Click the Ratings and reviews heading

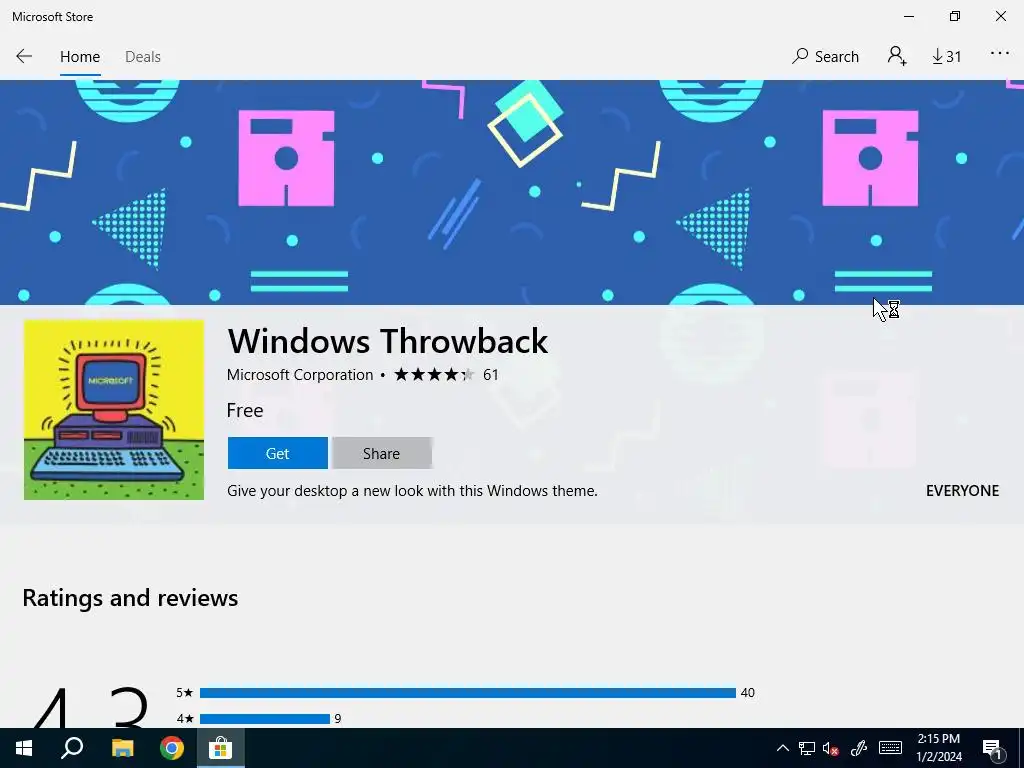130,598
